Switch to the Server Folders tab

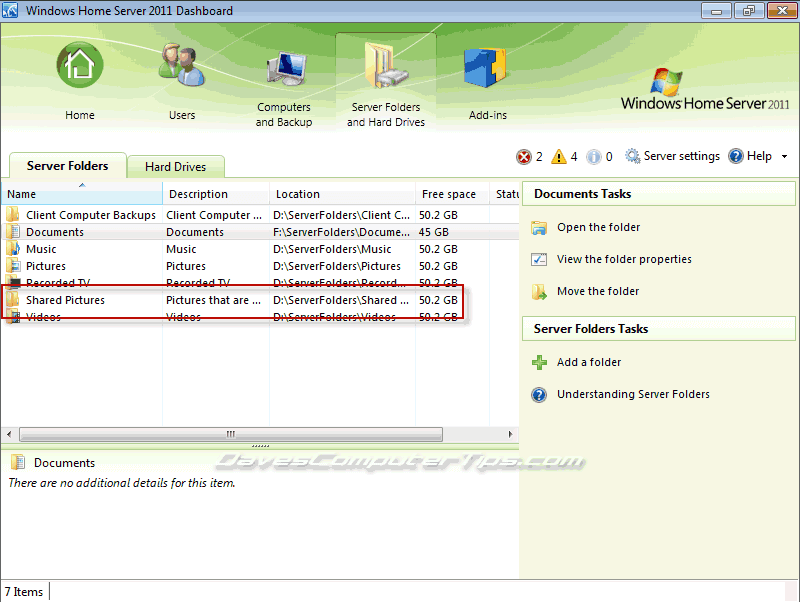tap(67, 166)
